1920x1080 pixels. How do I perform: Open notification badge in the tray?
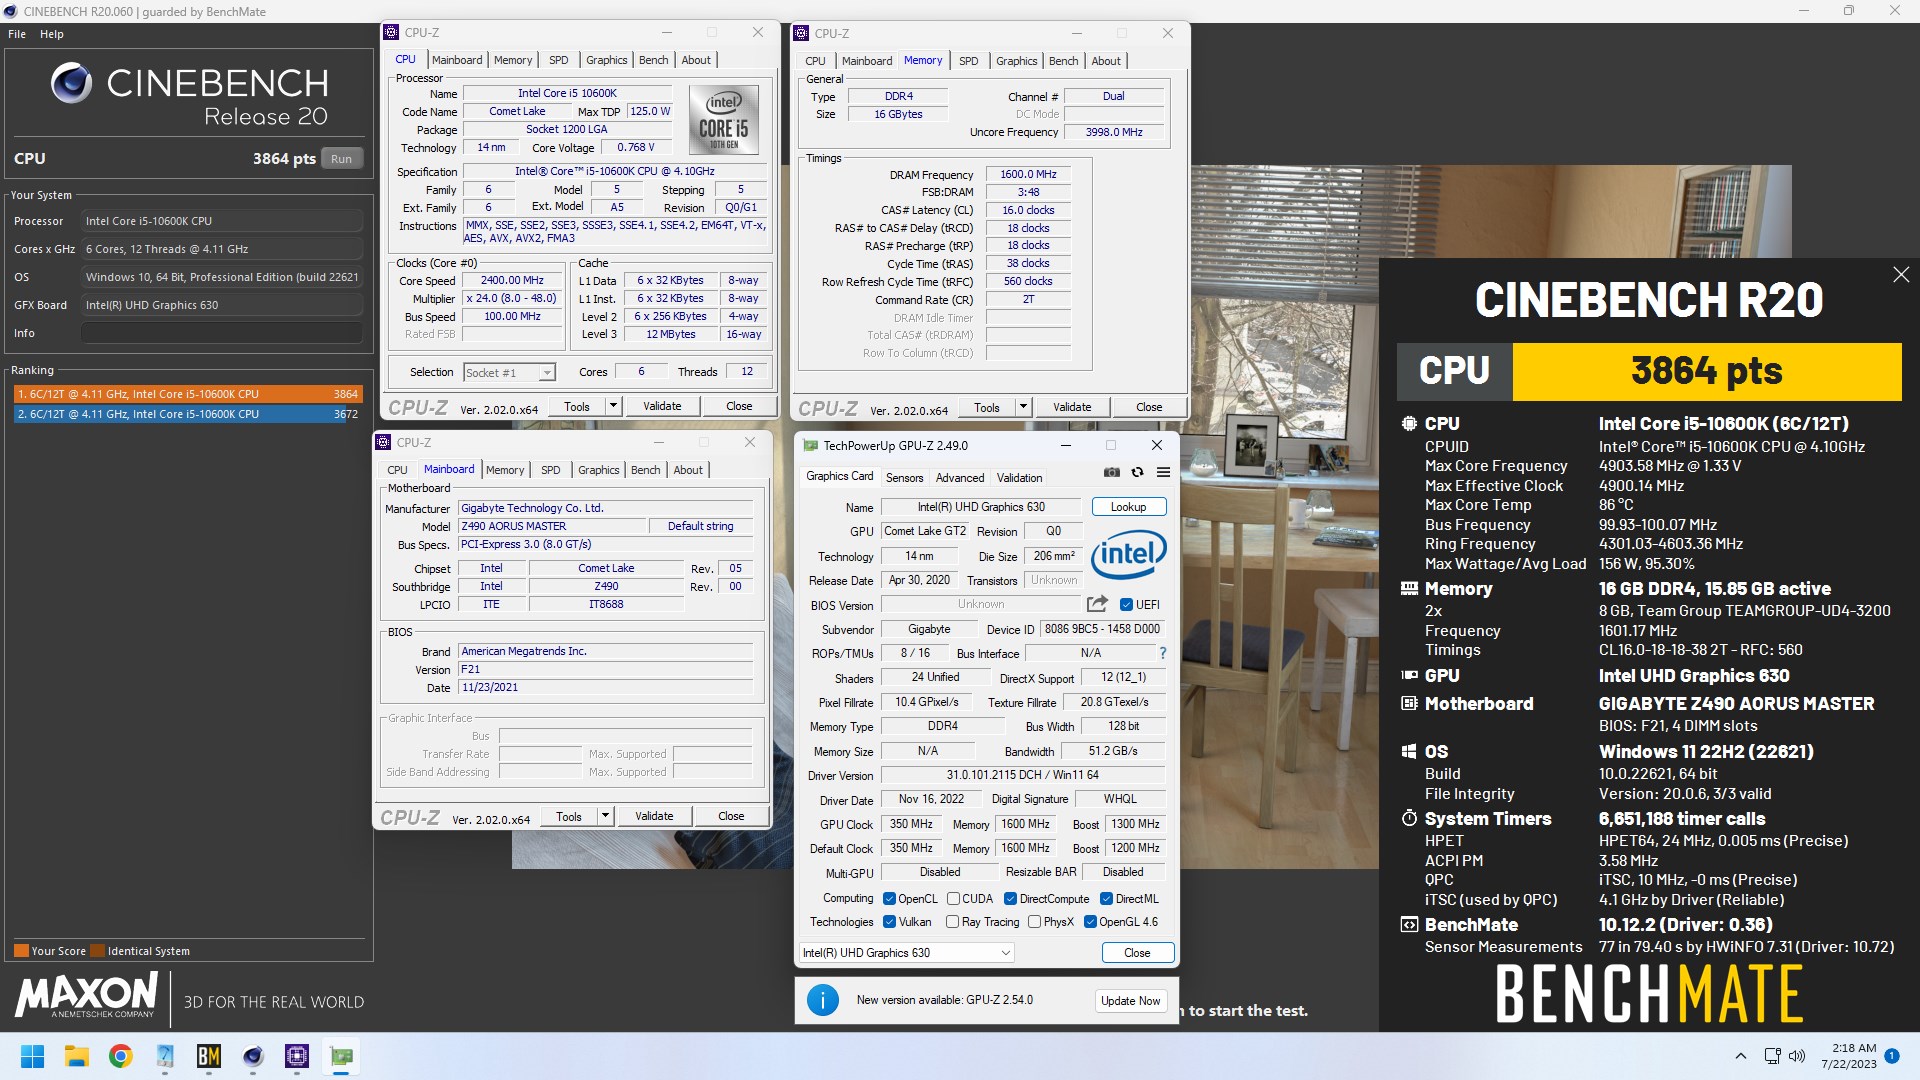tap(1892, 1056)
